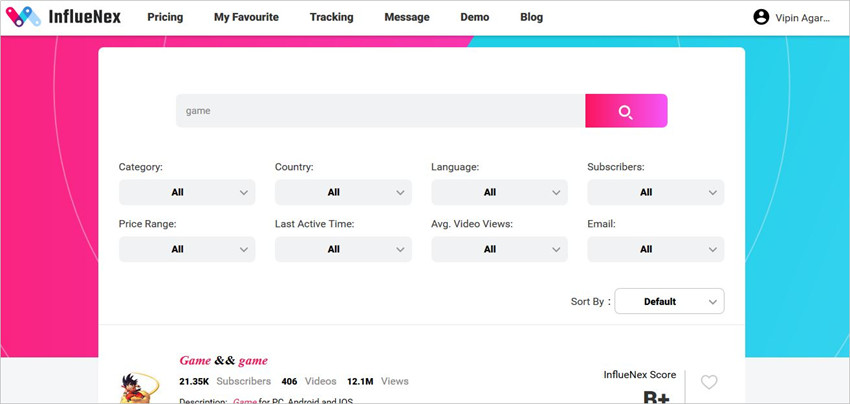Image resolution: width=850 pixels, height=404 pixels.
Task: Favorite the channel with heart icon
Action: [709, 382]
